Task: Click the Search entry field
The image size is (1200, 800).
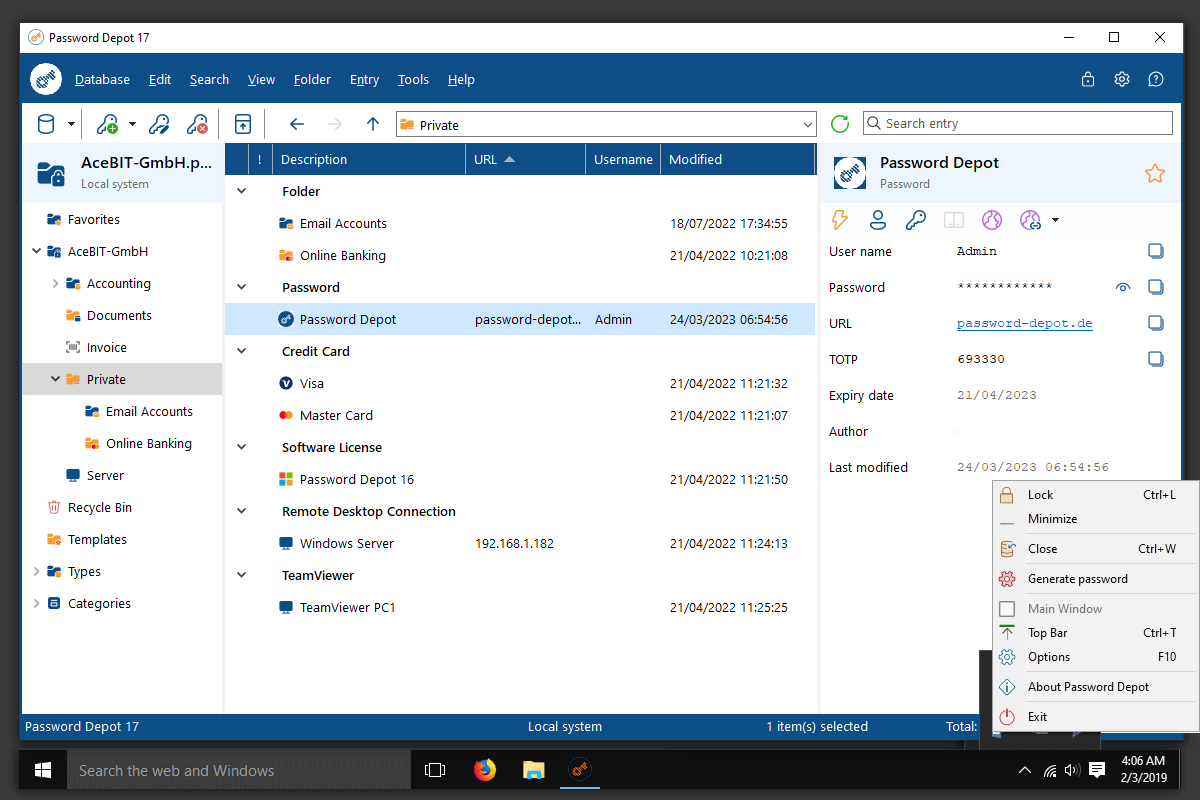Action: tap(1017, 123)
